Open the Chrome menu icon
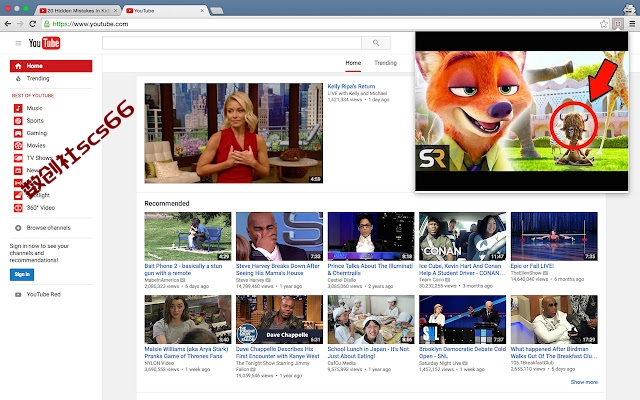This screenshot has width=640, height=400. [632, 24]
